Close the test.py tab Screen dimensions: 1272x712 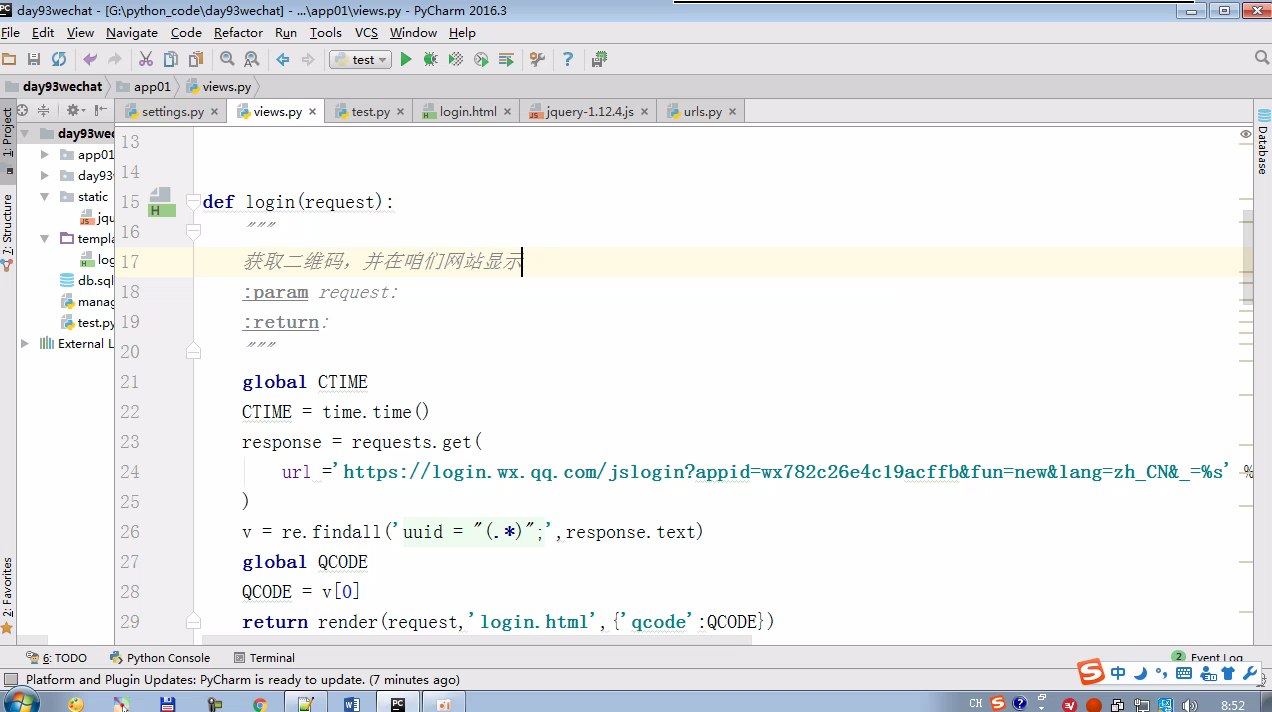401,112
